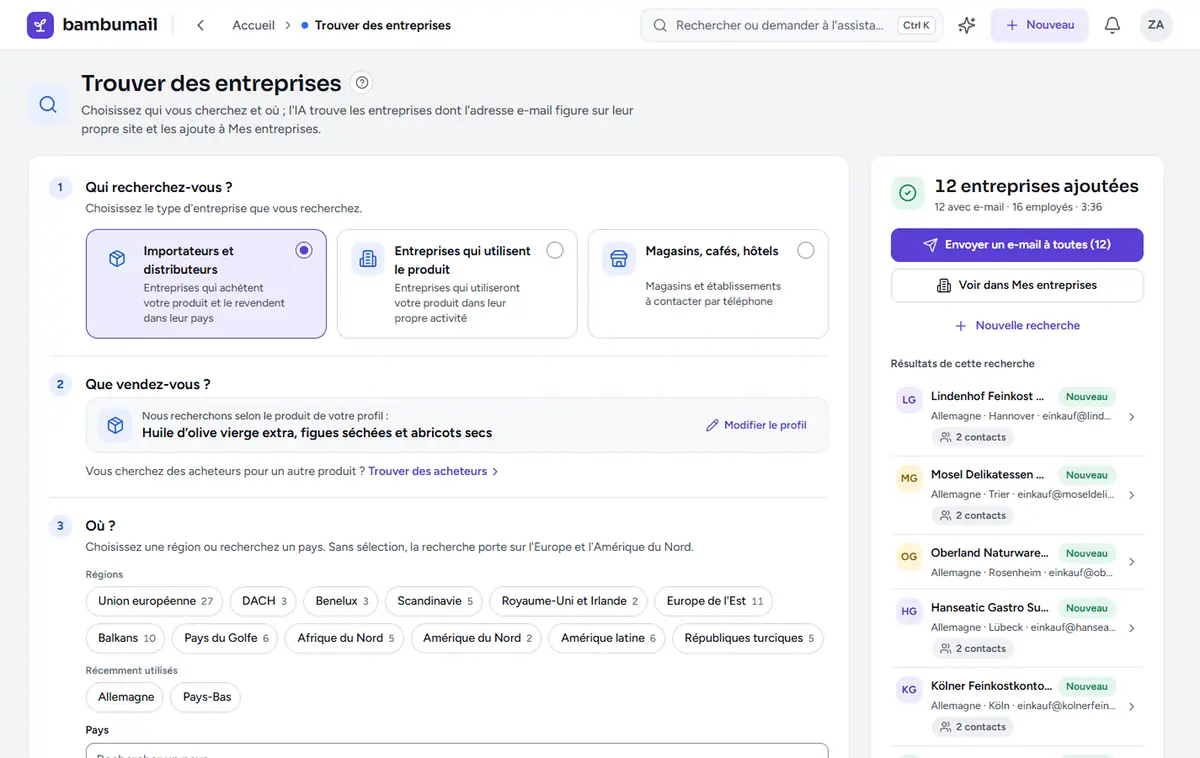Click Voir dans Mes entreprises
Screen dimensions: 1200x758
tap(1017, 285)
